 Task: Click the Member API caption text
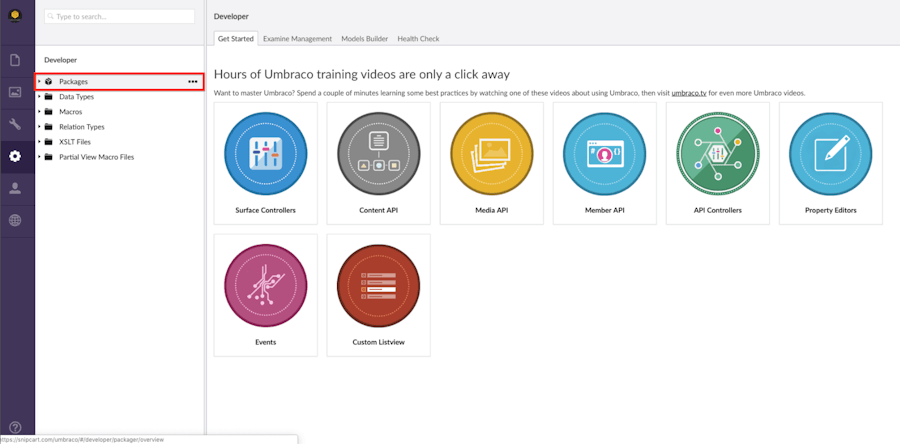(604, 211)
